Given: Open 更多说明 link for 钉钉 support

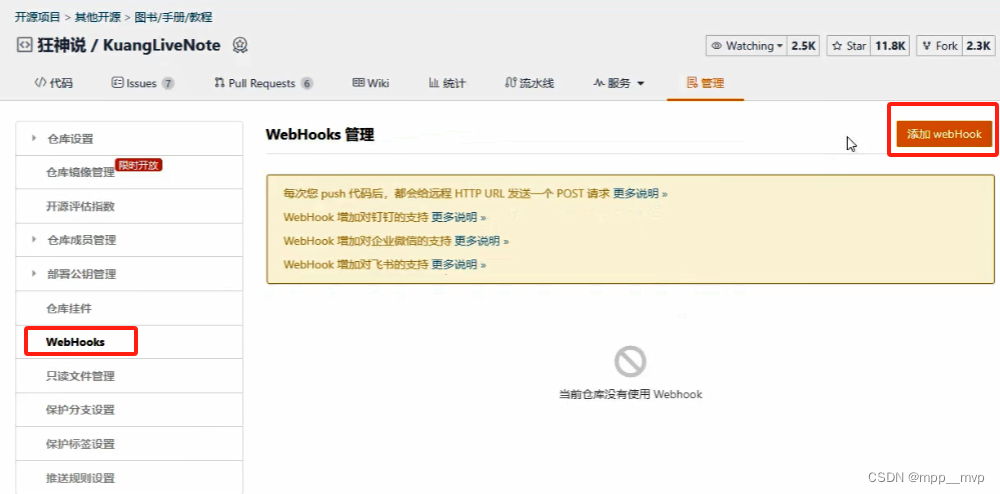Looking at the screenshot, I should 459,217.
